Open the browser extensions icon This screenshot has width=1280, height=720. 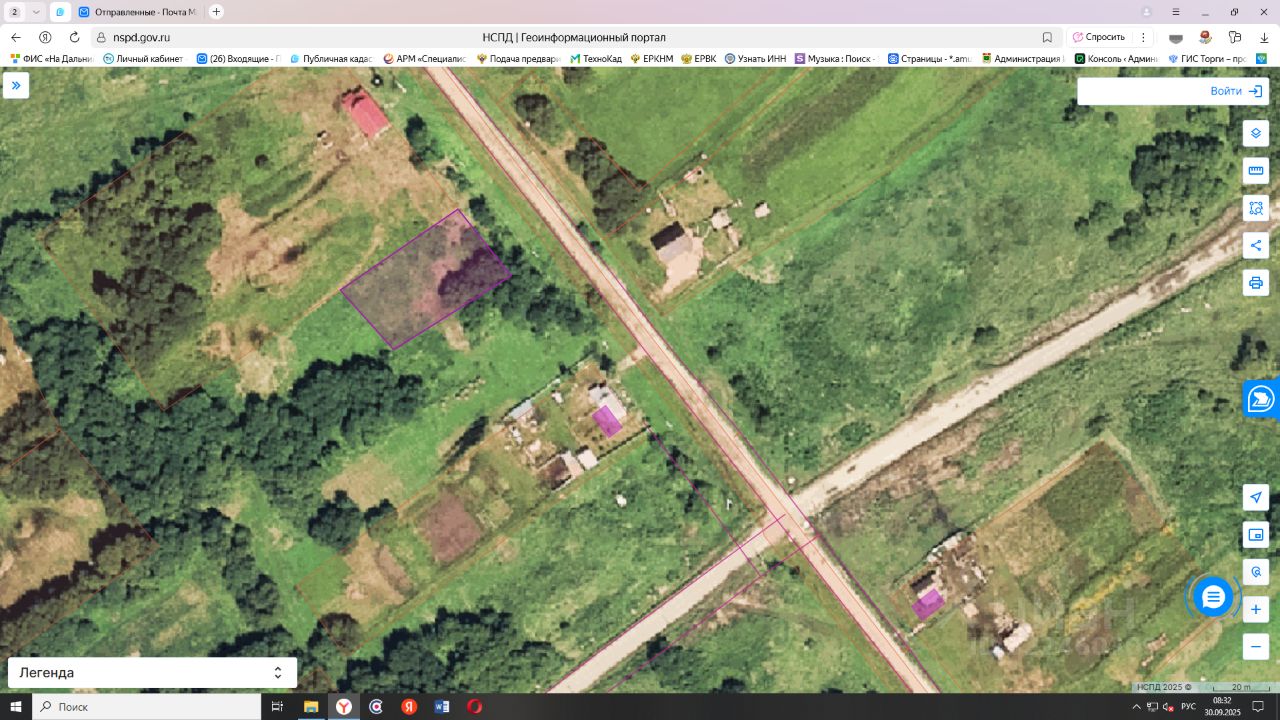pos(1235,37)
